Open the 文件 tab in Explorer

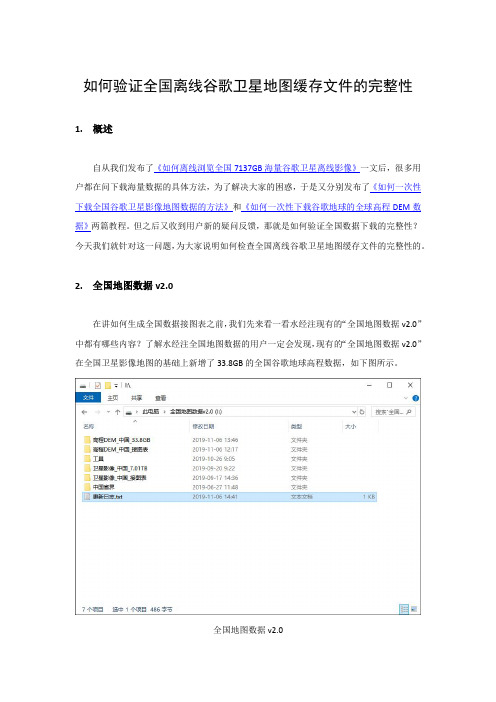click(x=88, y=398)
